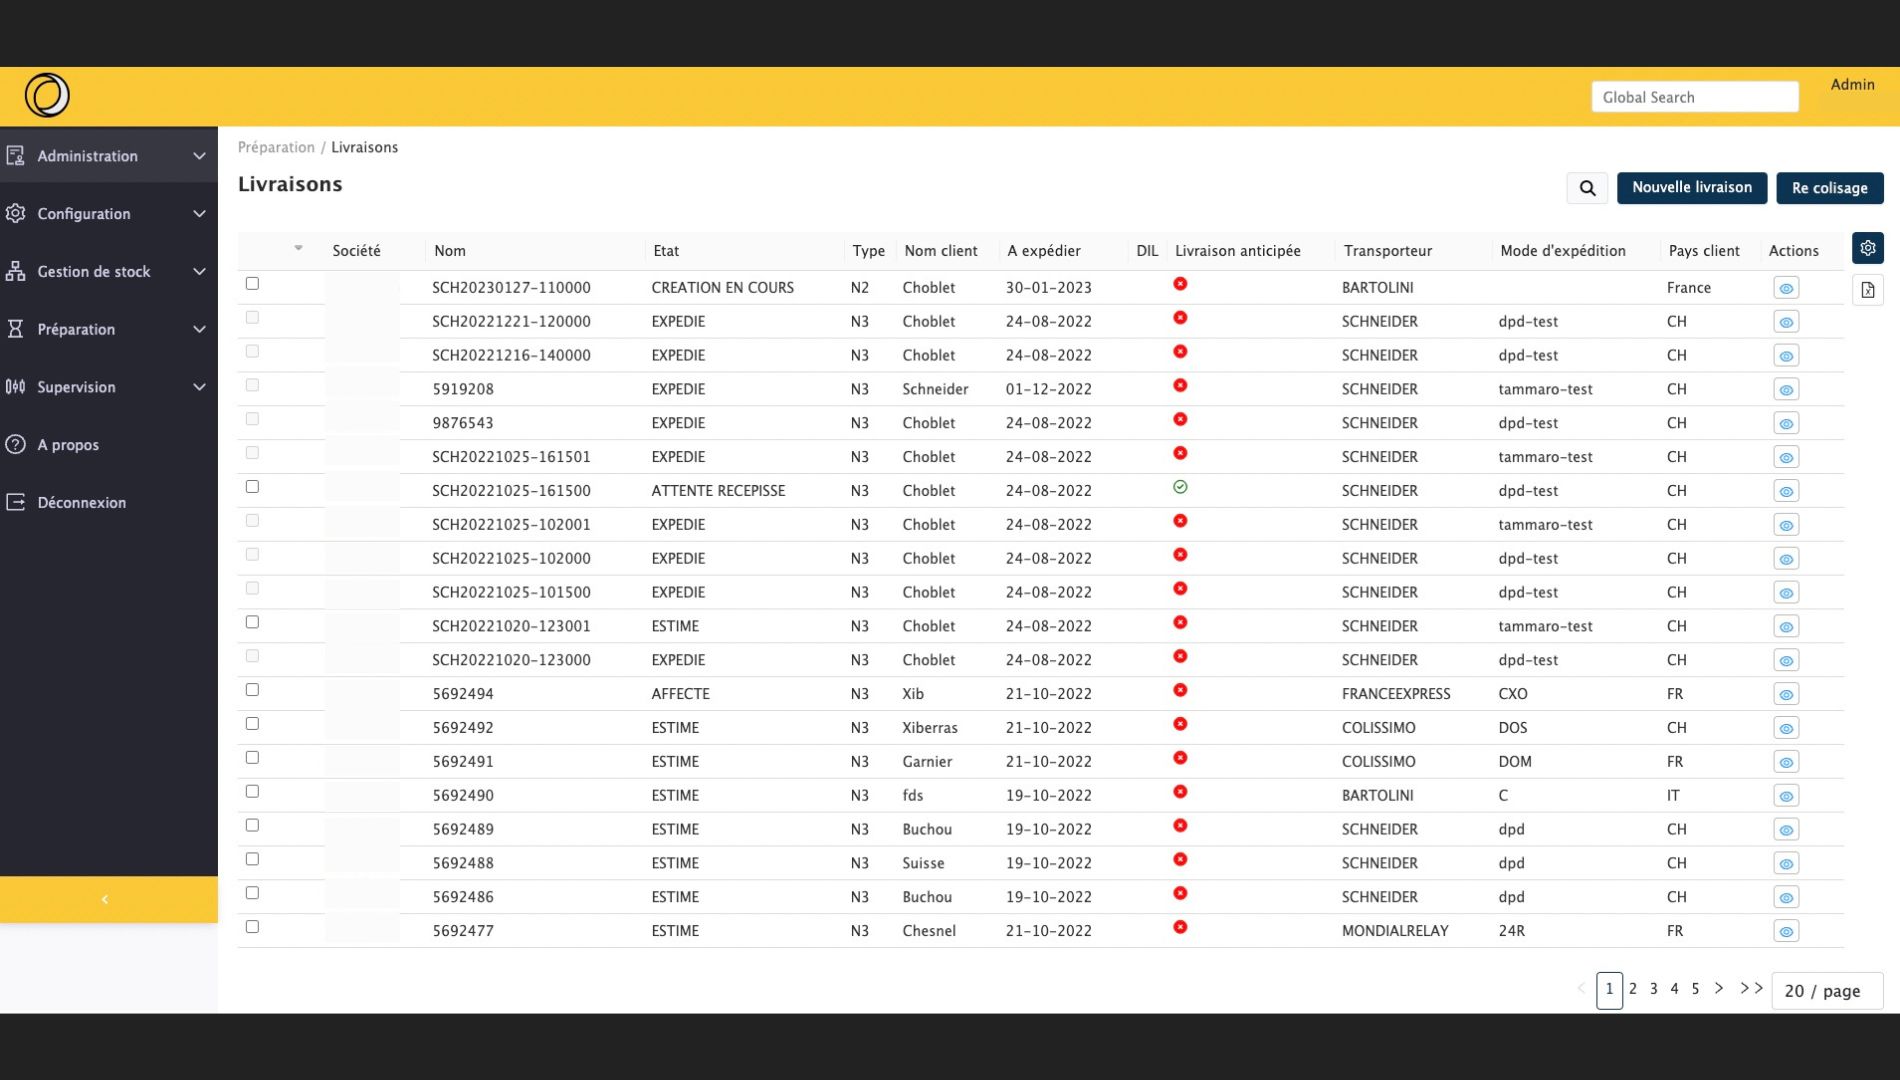1900x1080 pixels.
Task: Tick checkbox for delivery 5692490
Action: point(252,792)
